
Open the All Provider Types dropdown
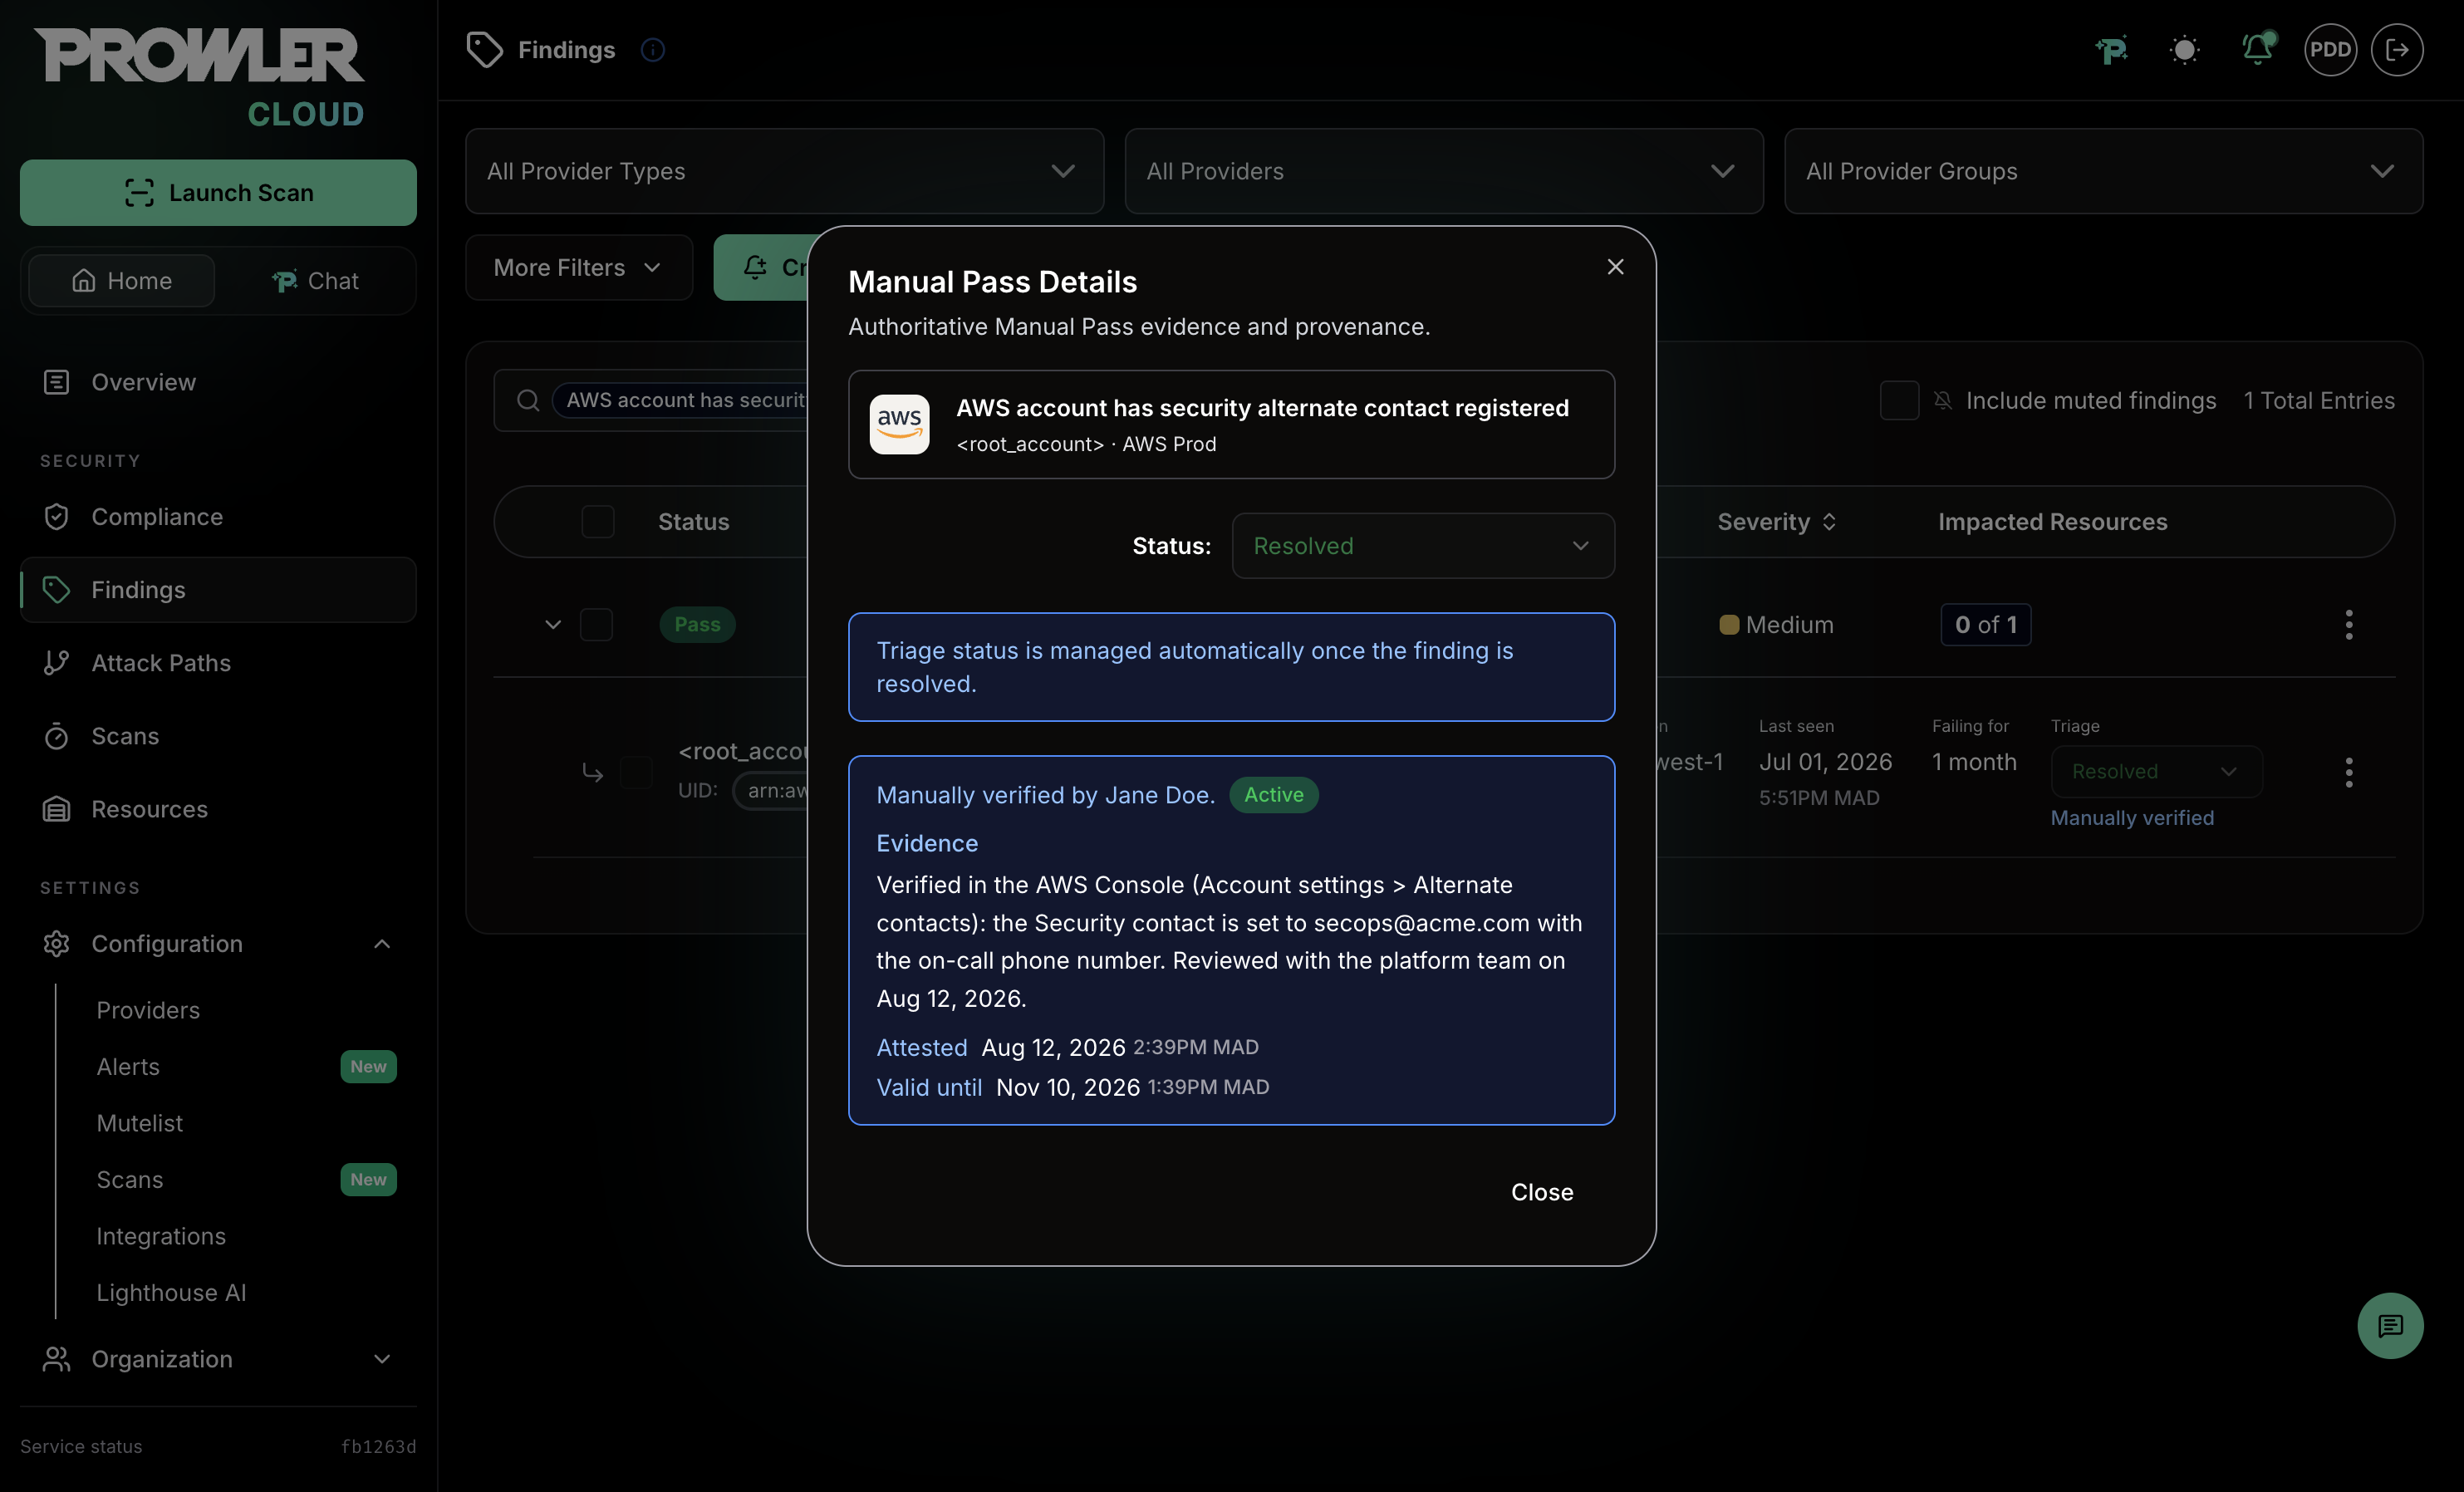784,171
